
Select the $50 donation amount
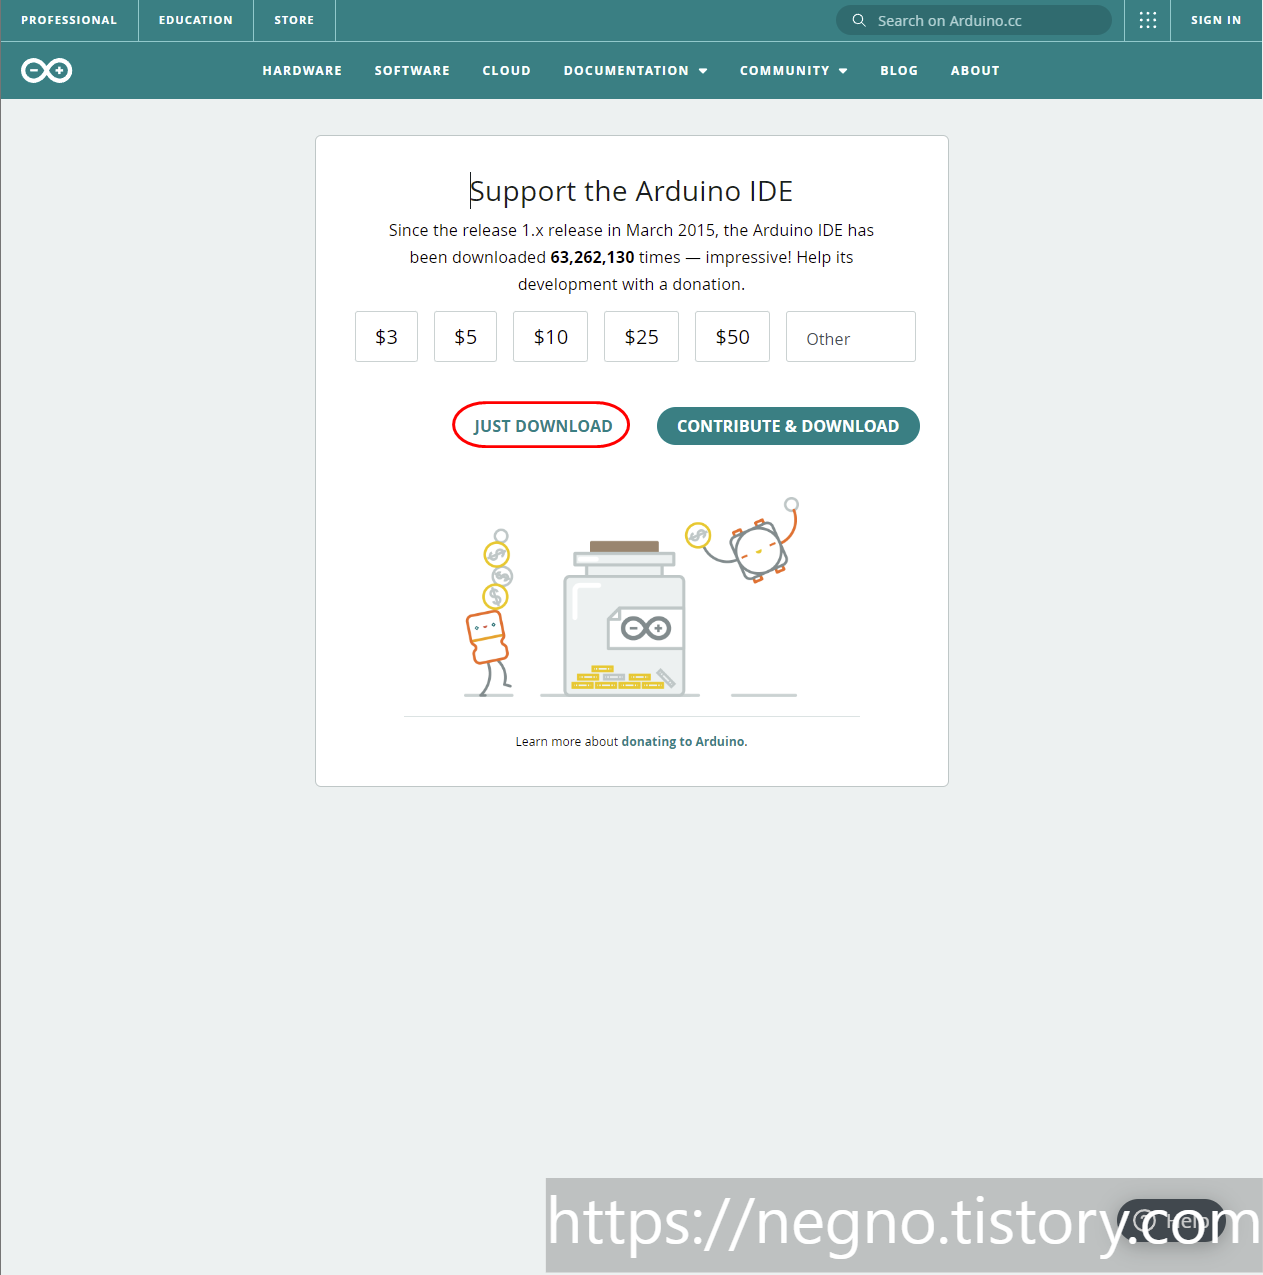coord(732,337)
